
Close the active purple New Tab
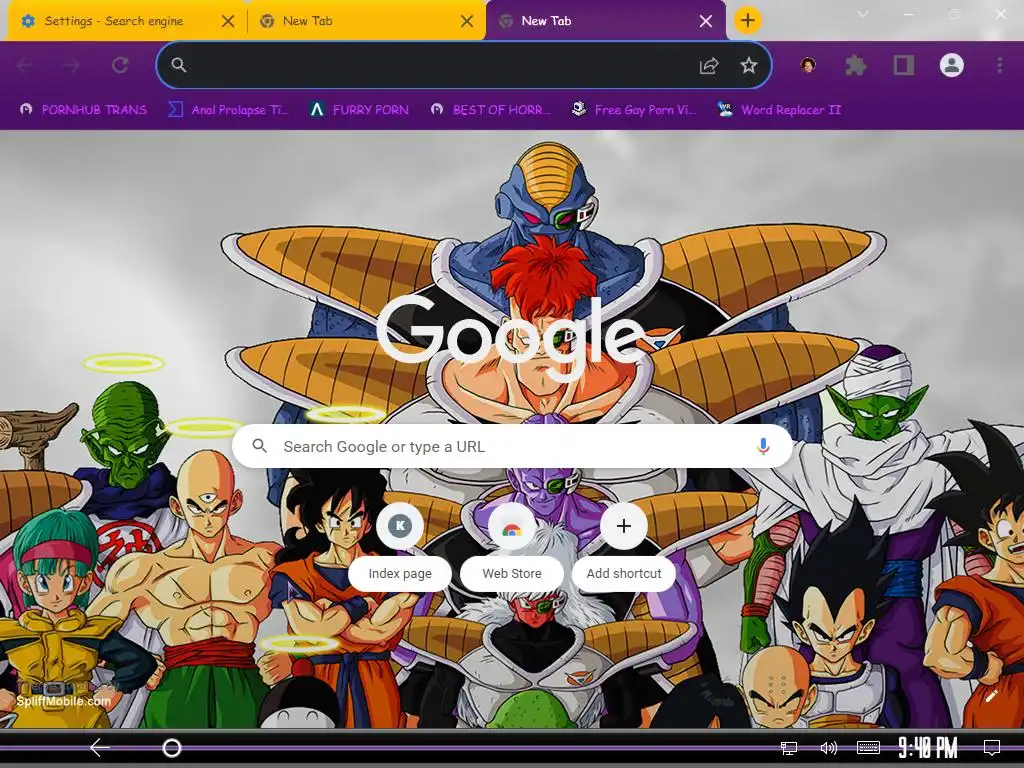tap(705, 21)
